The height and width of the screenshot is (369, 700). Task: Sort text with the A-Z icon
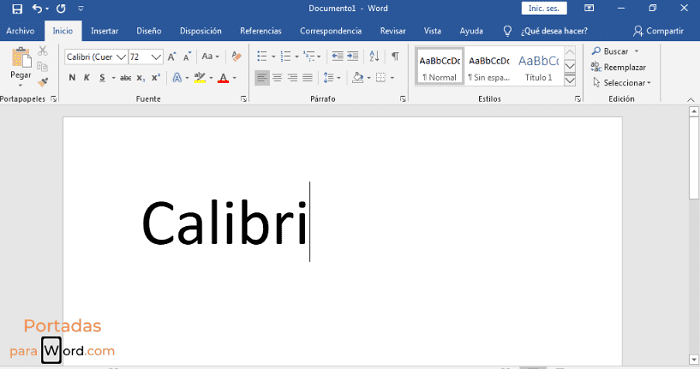pyautogui.click(x=374, y=56)
